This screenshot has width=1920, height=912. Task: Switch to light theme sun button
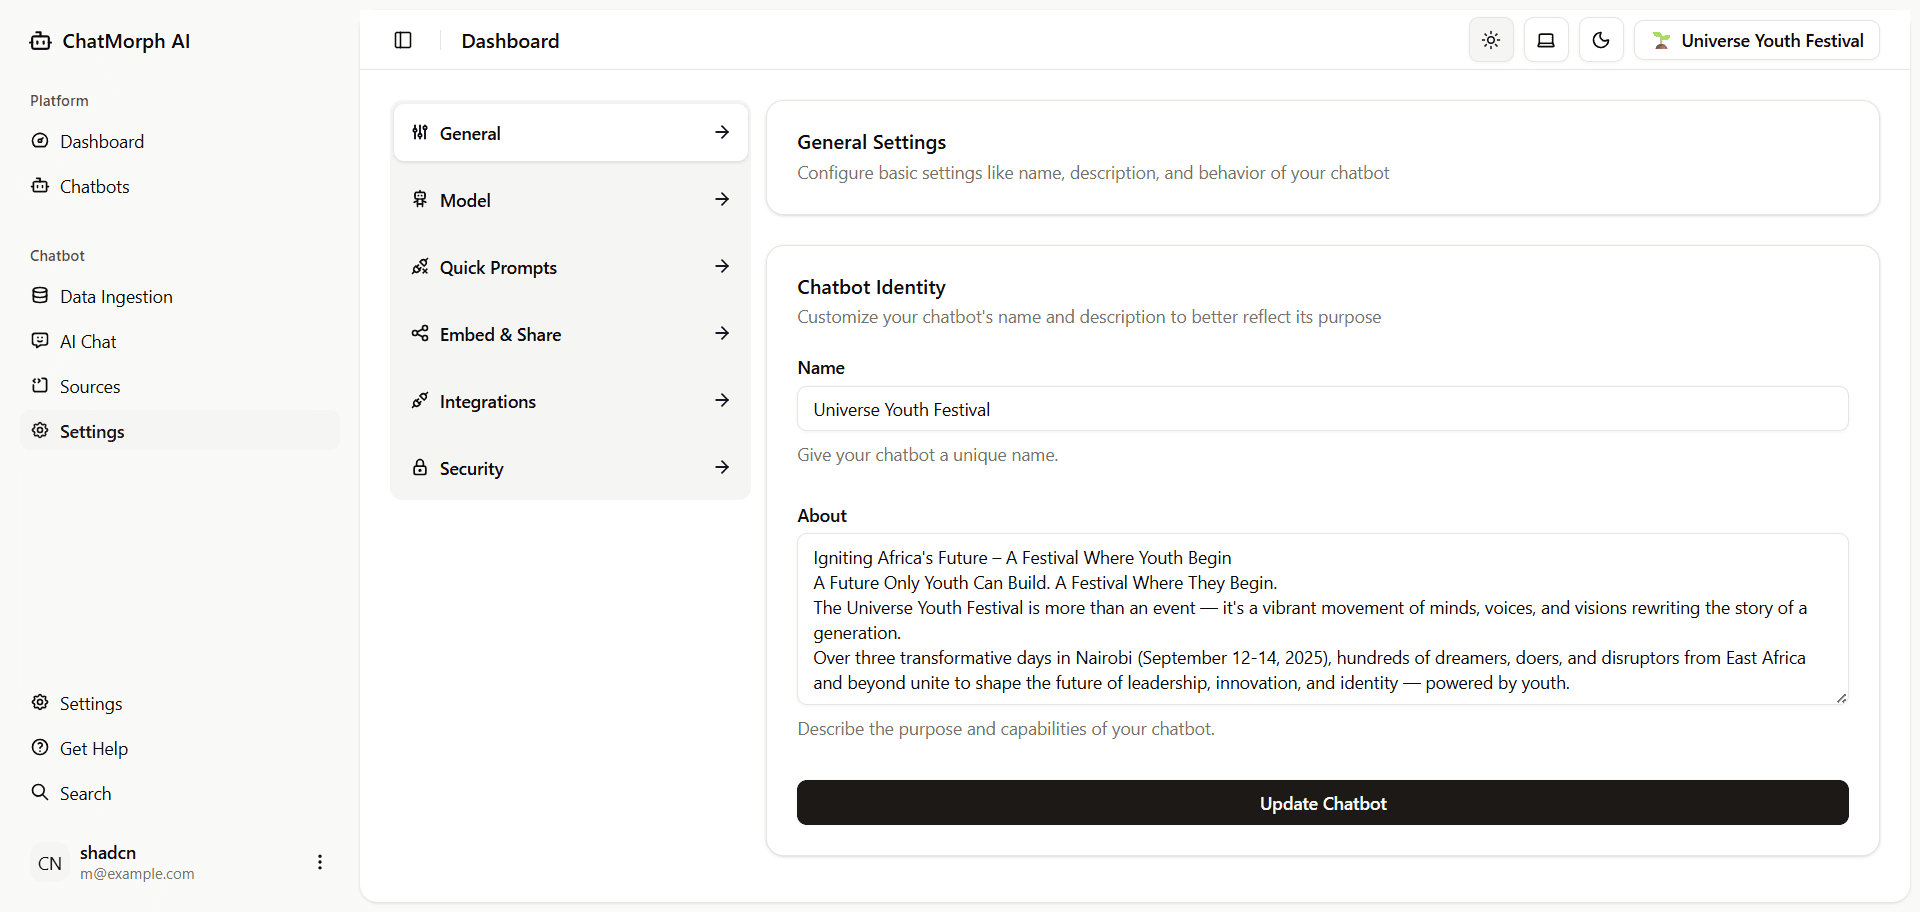1490,40
